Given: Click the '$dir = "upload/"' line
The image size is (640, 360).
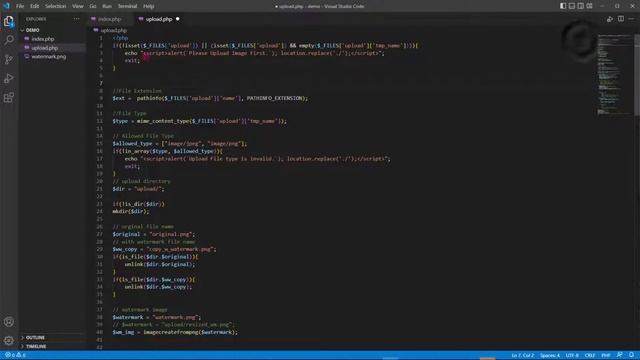Looking at the screenshot, I should [x=138, y=189].
